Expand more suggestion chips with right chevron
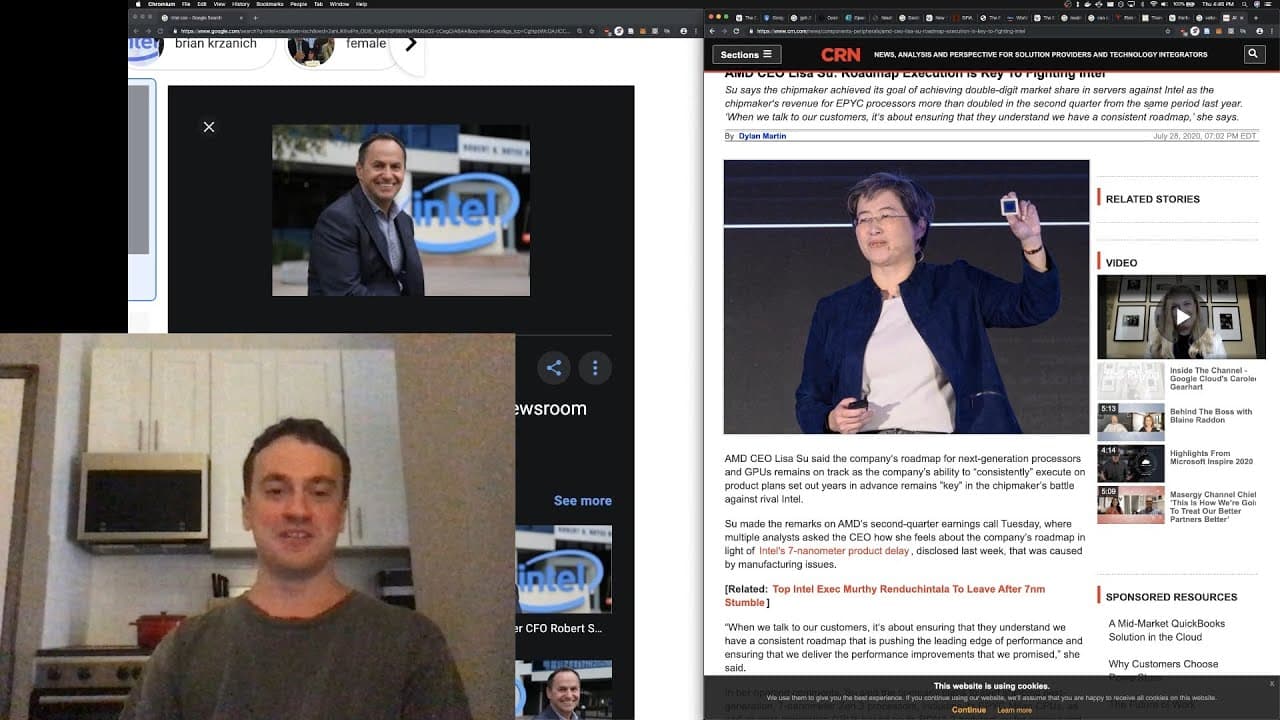This screenshot has width=1280, height=720. [410, 44]
